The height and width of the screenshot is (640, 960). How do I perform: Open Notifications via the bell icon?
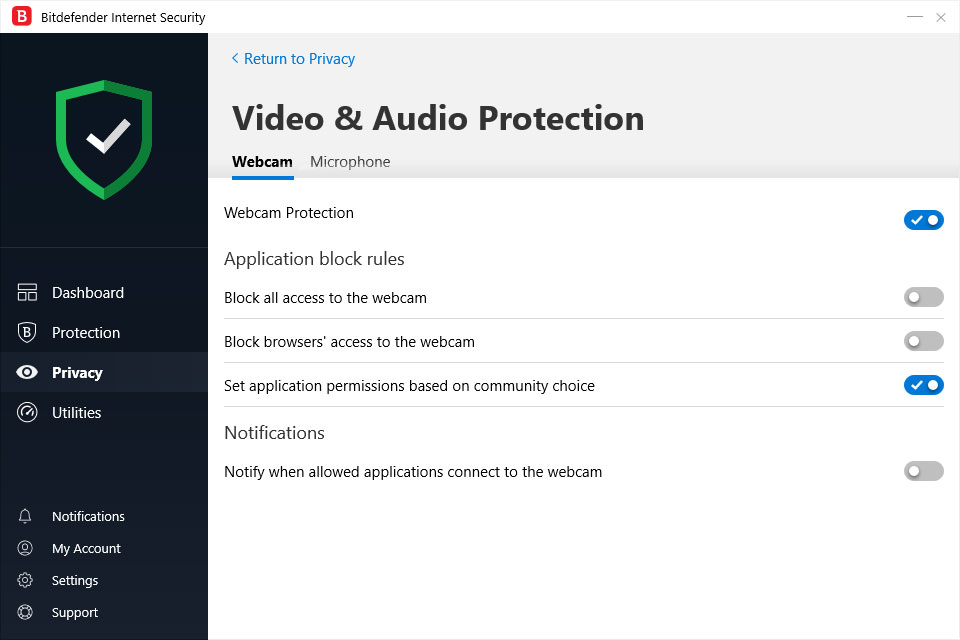(26, 517)
